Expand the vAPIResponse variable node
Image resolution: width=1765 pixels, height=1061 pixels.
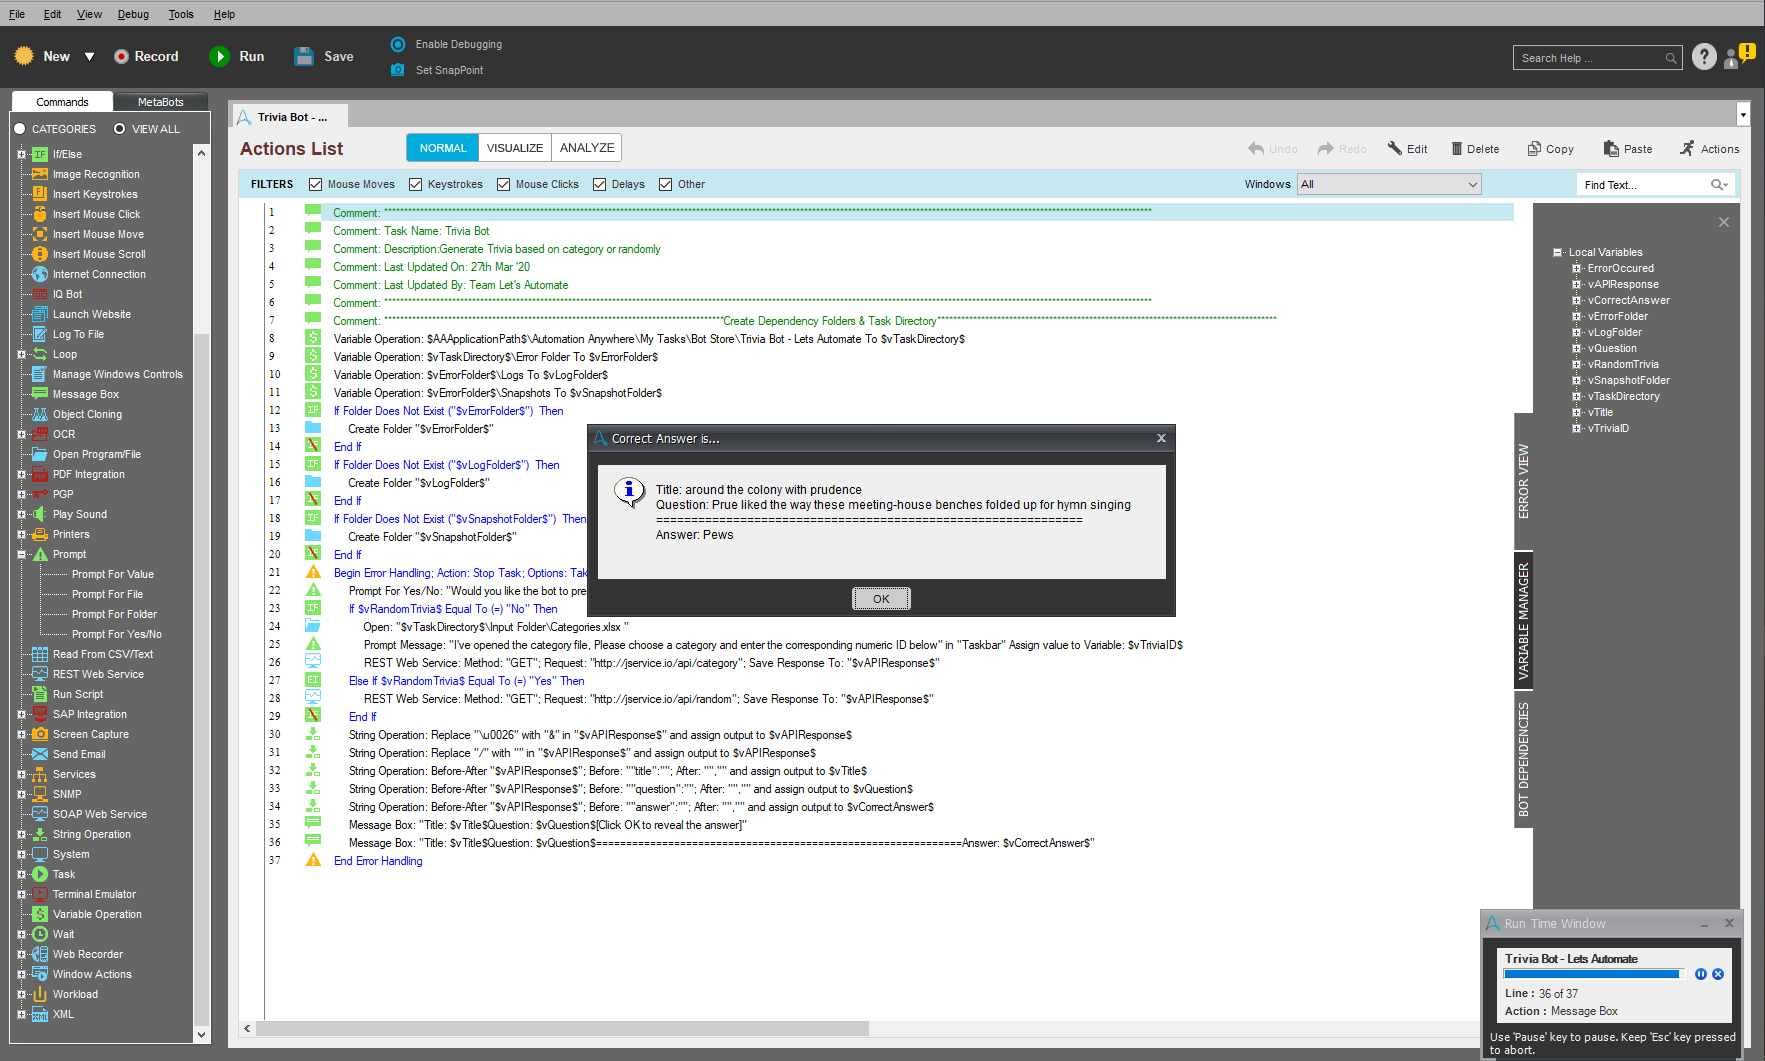[1576, 284]
